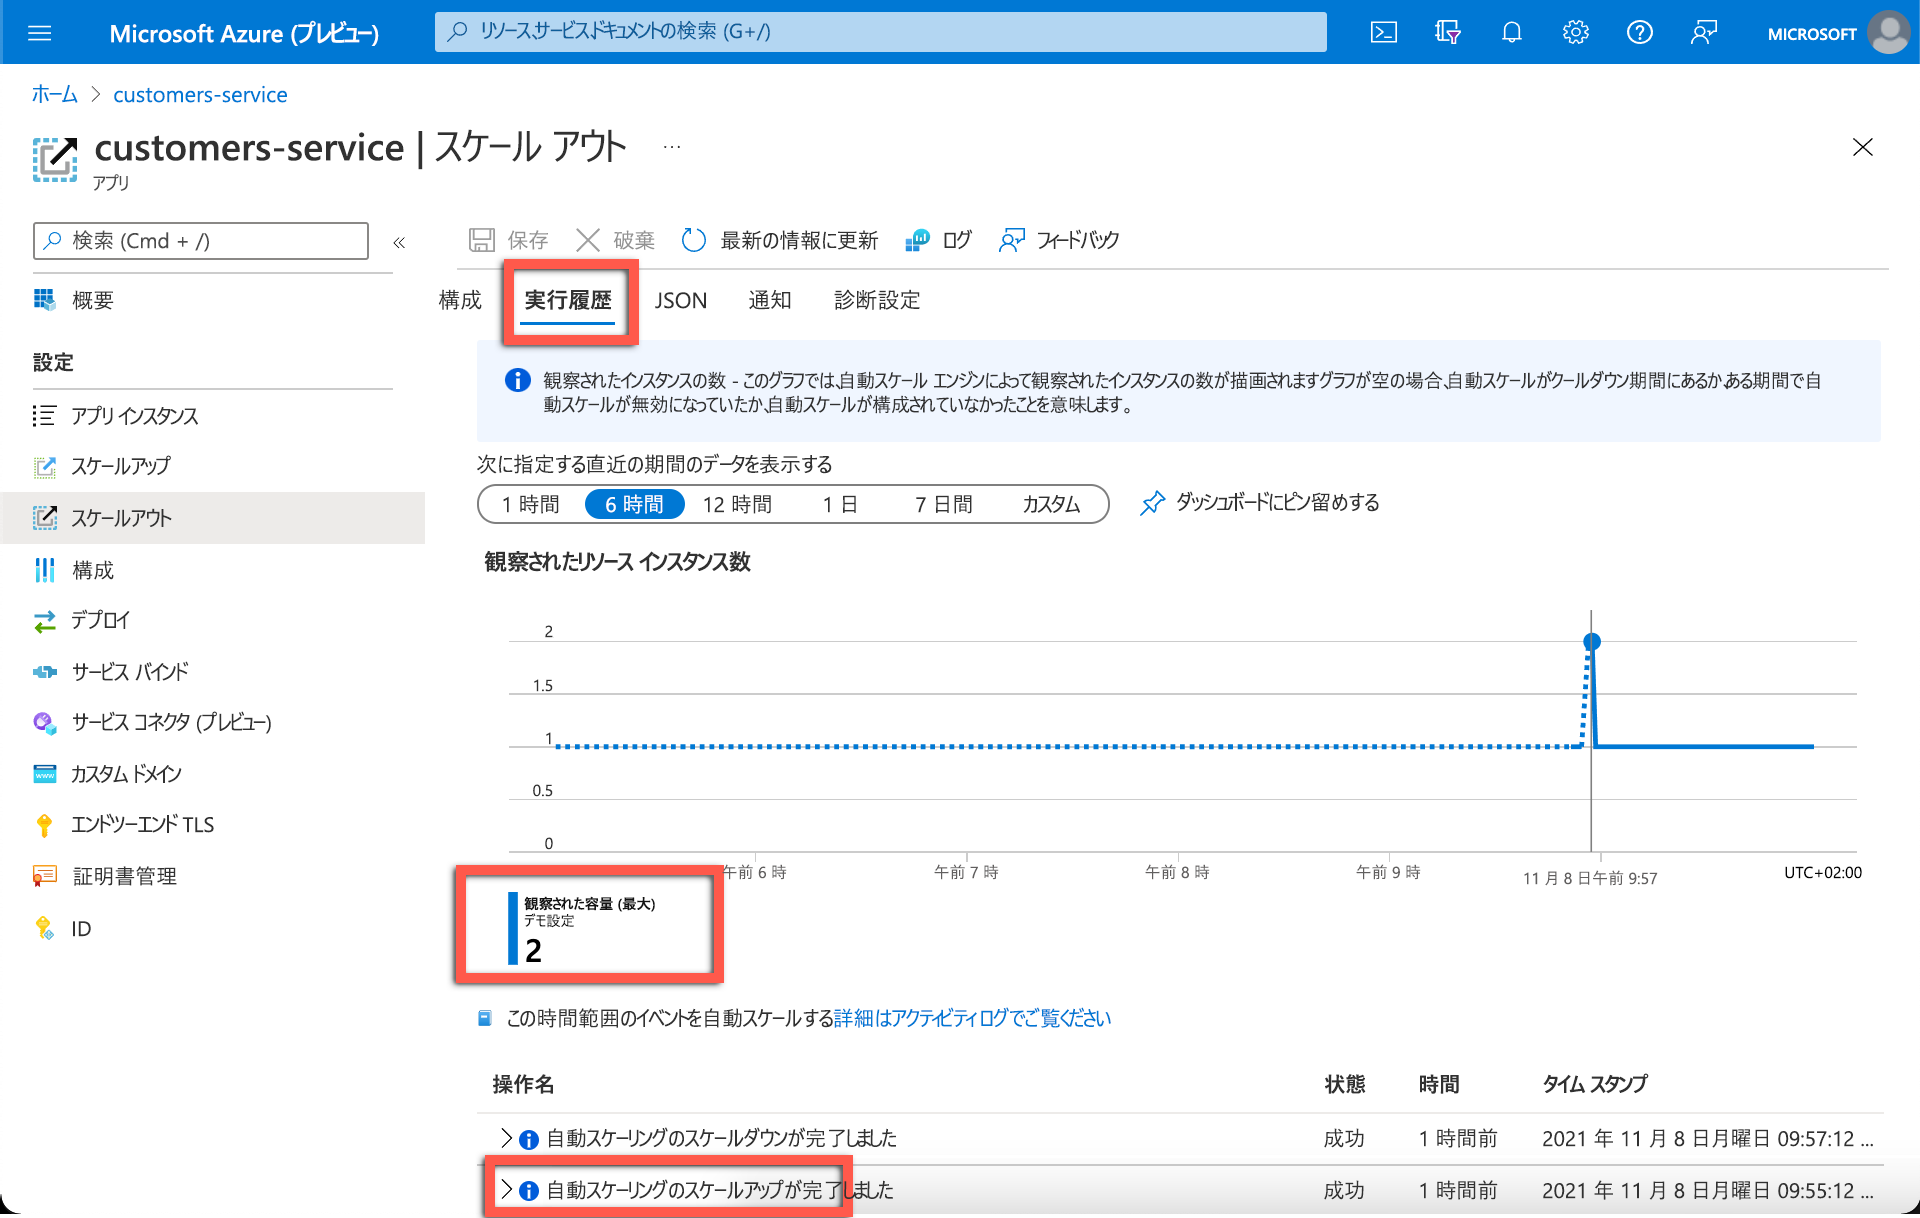The image size is (1920, 1218).
Task: Open the directories and subscriptions filter icon
Action: coord(1447,33)
